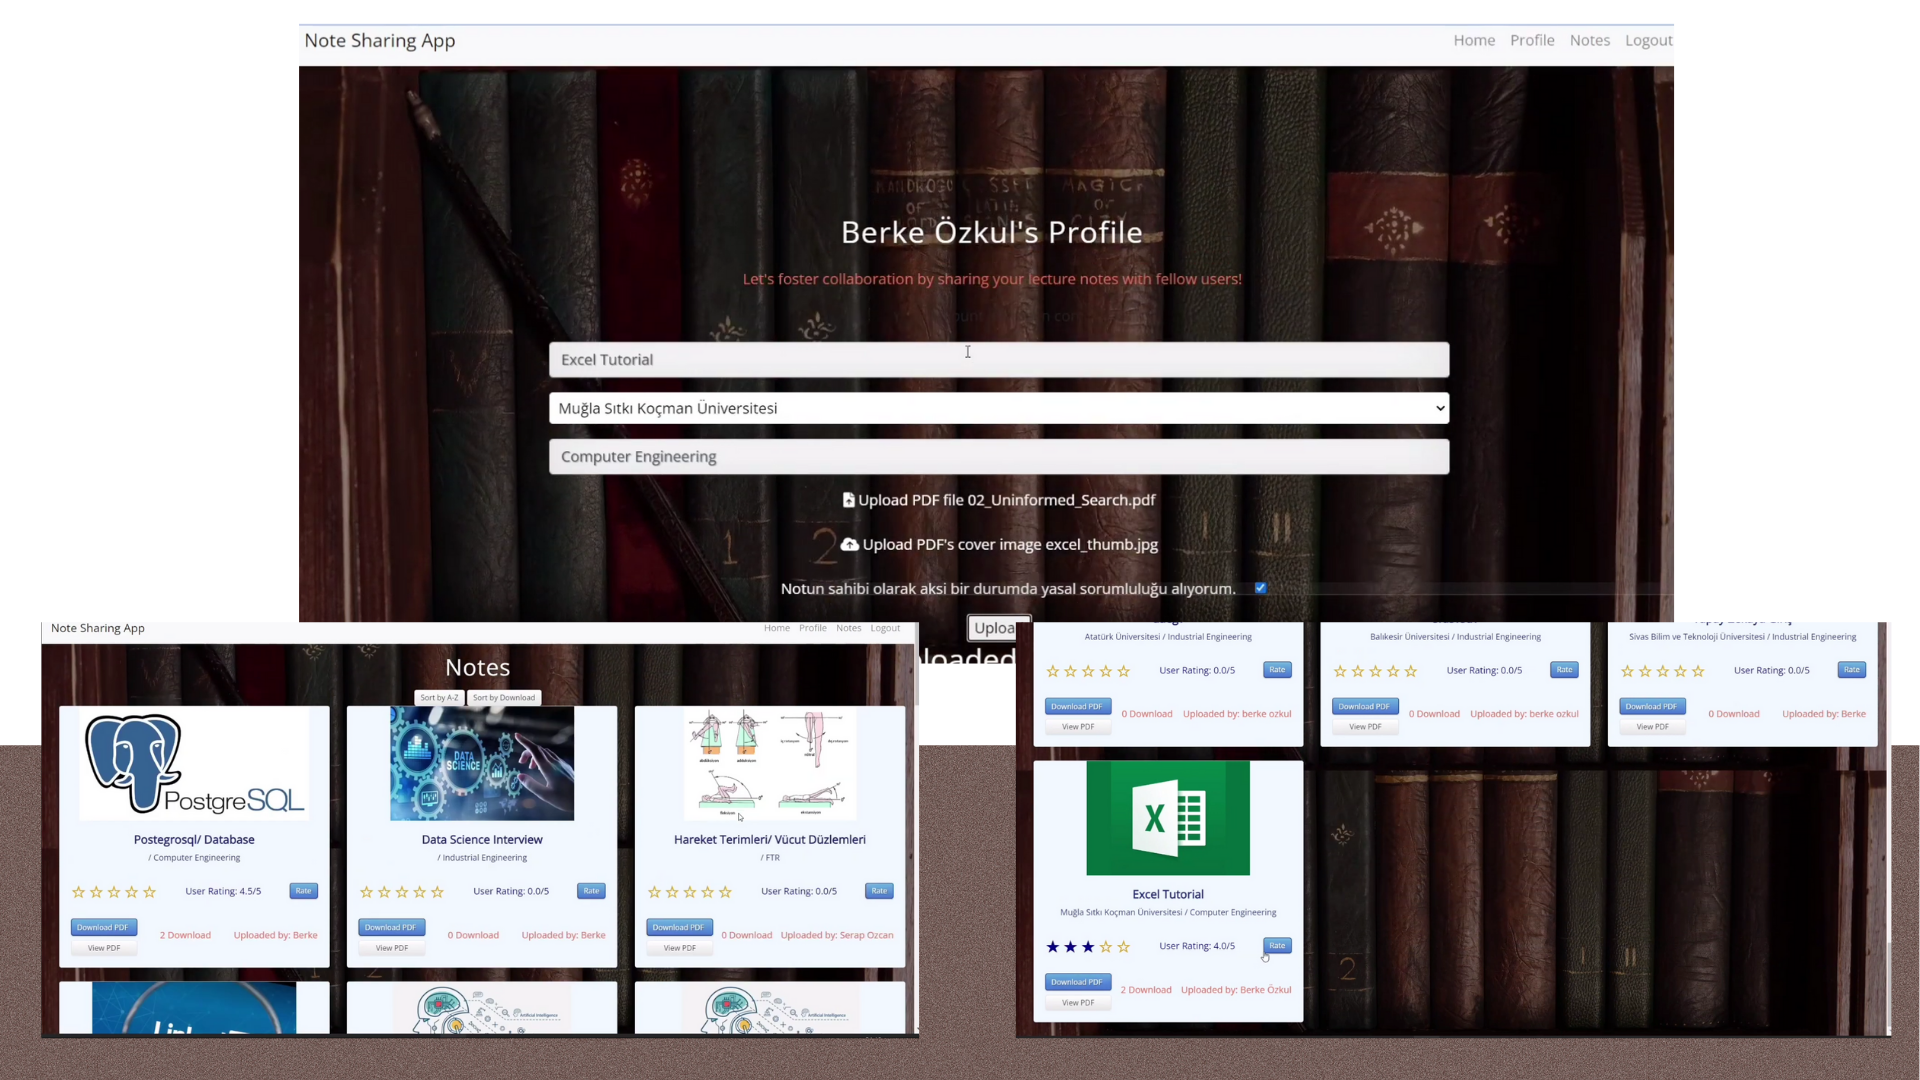View PDF of Data Science Interview note
Screen dimensions: 1920x1080
tap(391, 948)
